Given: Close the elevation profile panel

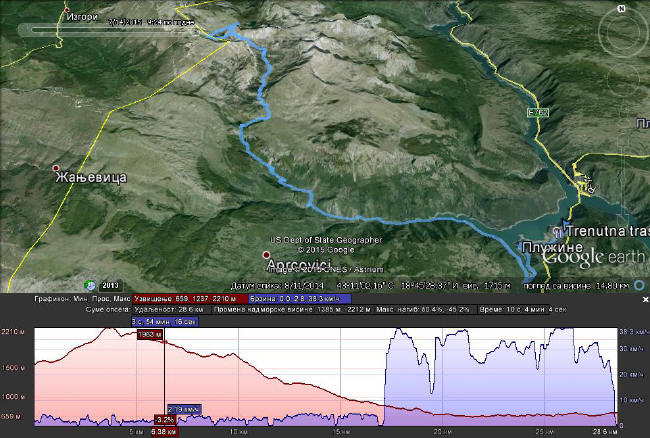Looking at the screenshot, I should (x=639, y=297).
